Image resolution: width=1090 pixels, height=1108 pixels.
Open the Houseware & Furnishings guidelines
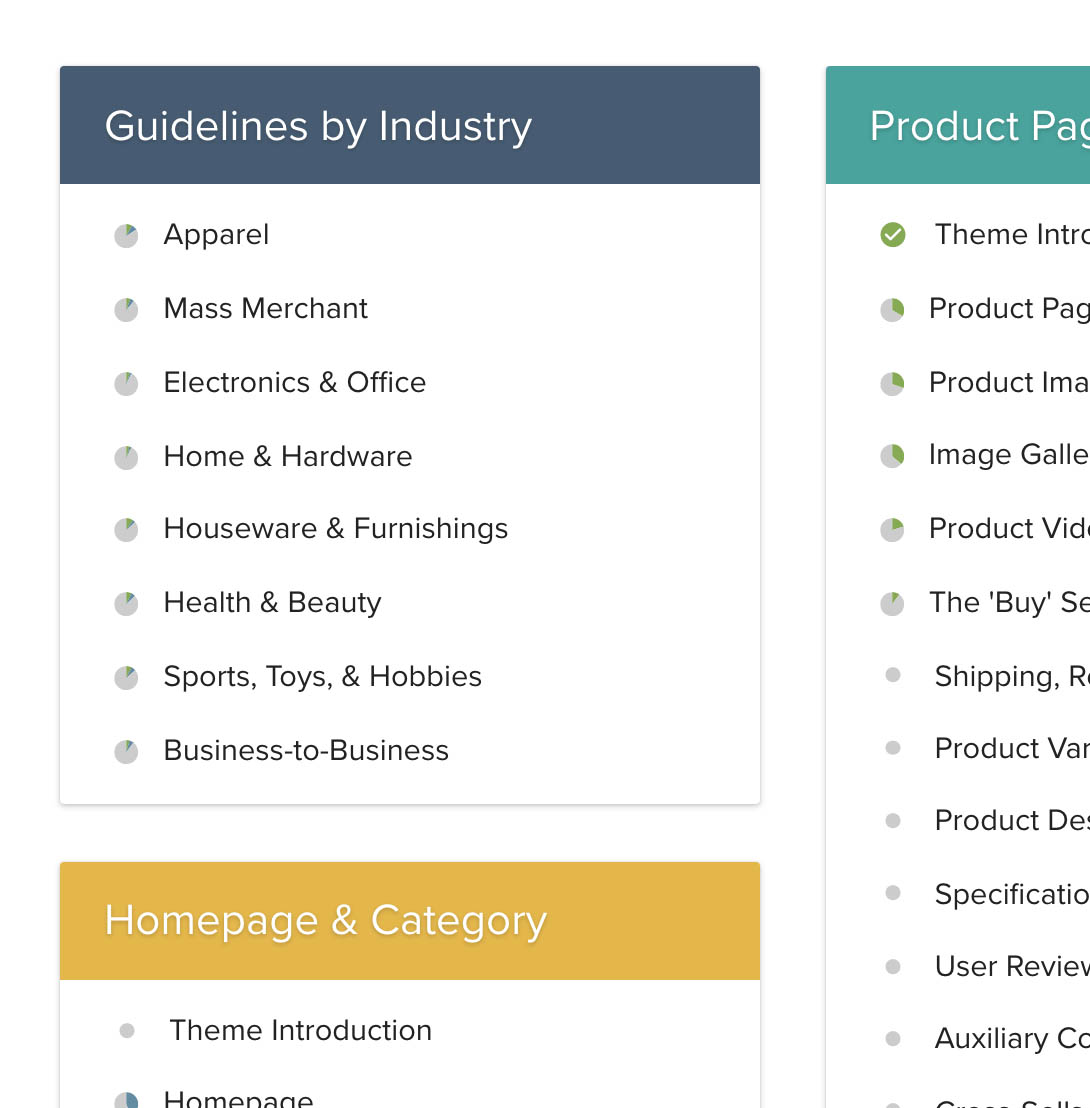pyautogui.click(x=335, y=529)
